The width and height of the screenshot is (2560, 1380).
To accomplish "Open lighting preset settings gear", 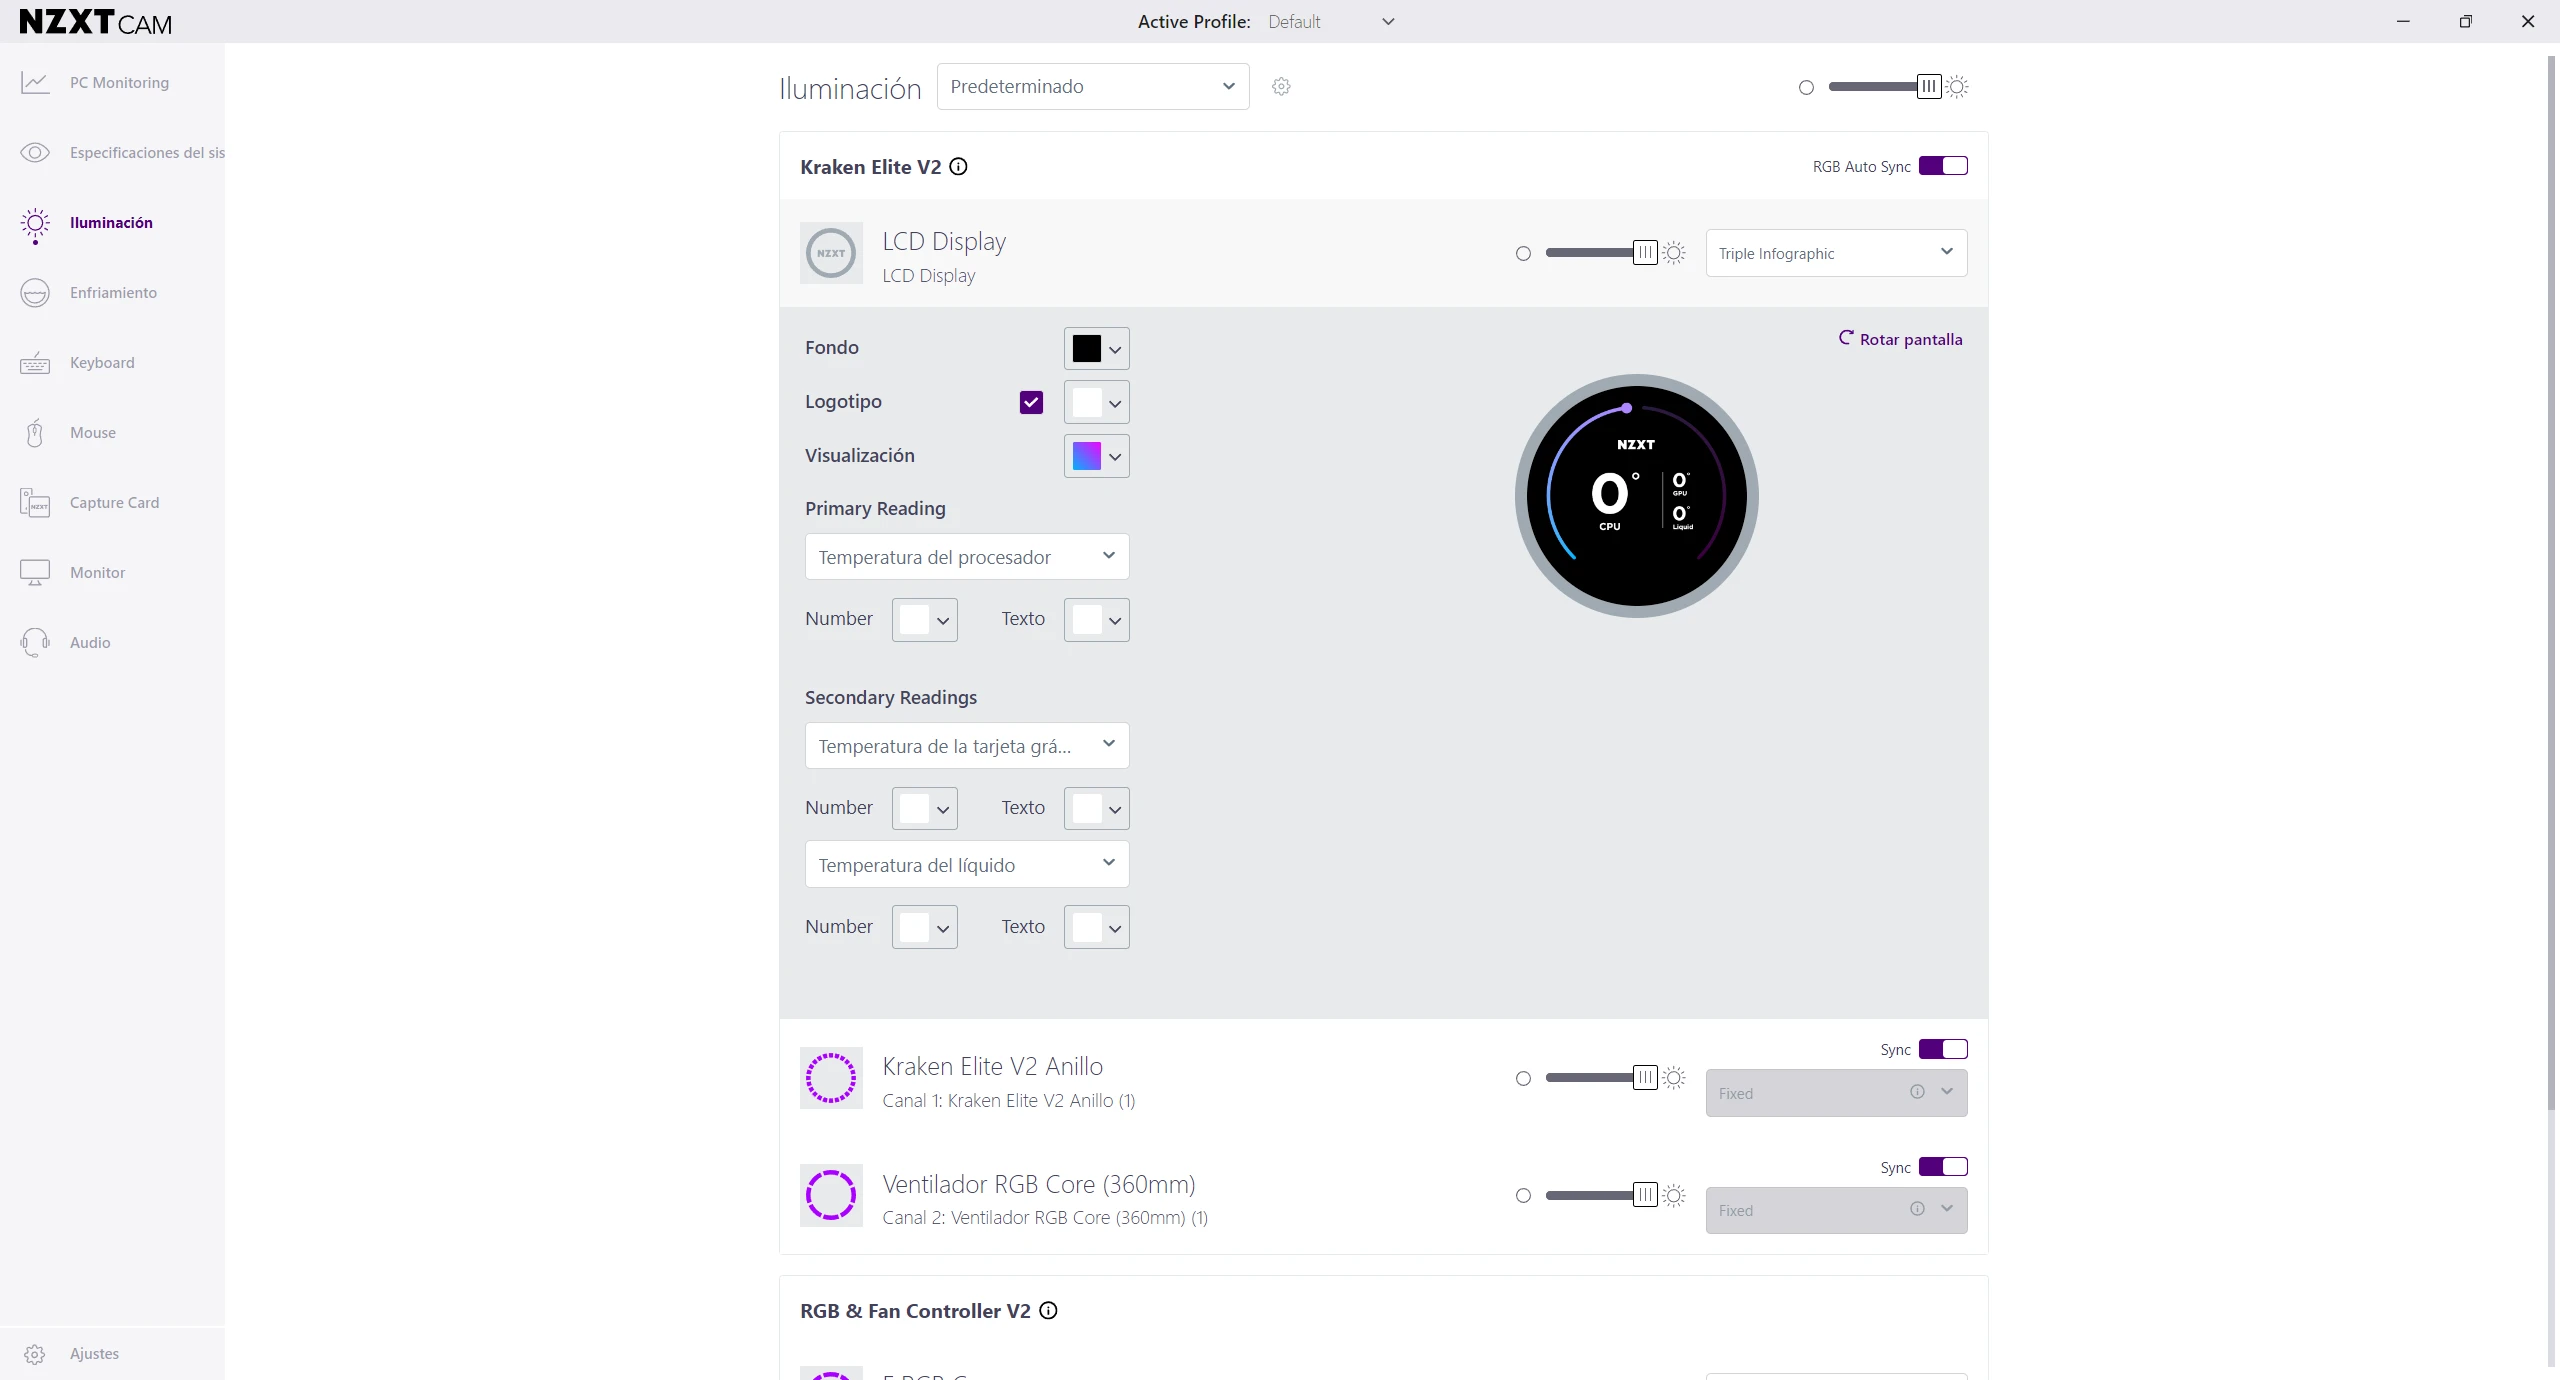I will click(x=1281, y=87).
